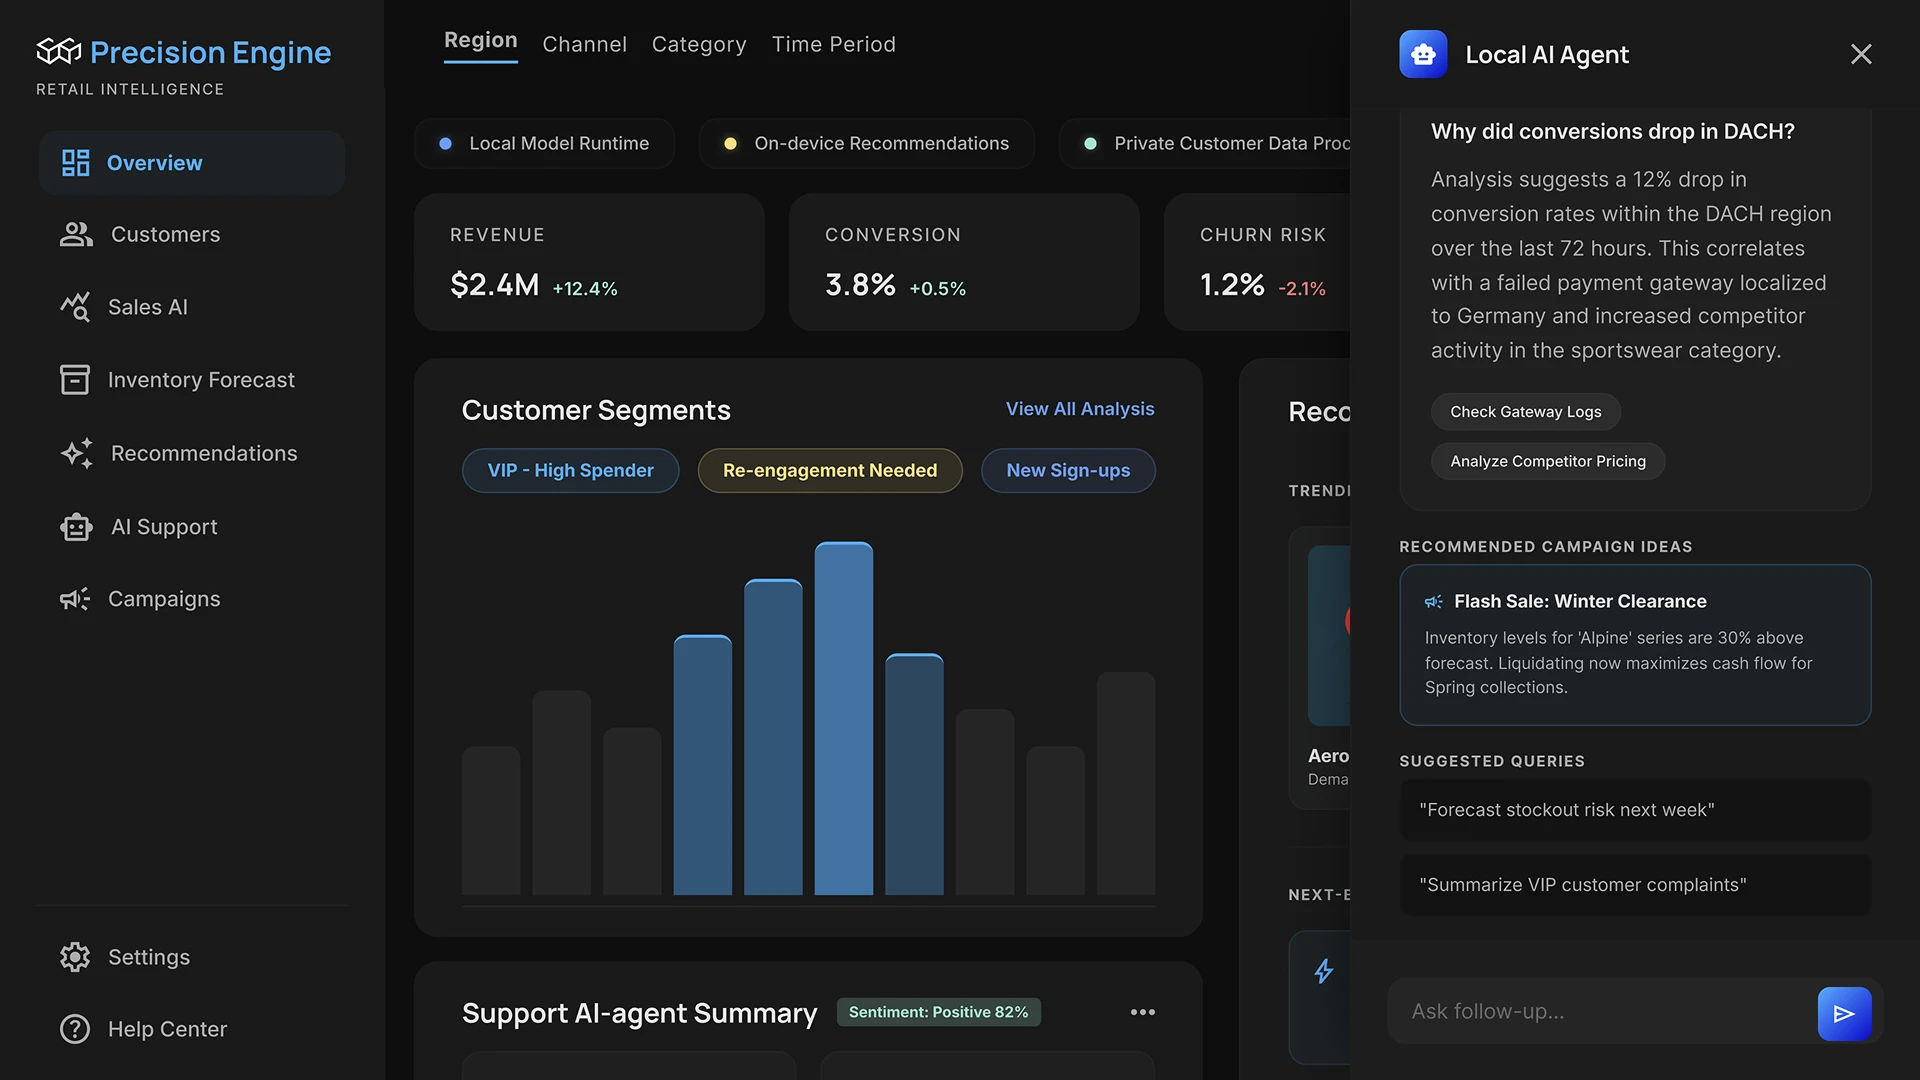
Task: Open Sales AI from the sidebar icon
Action: (76, 307)
